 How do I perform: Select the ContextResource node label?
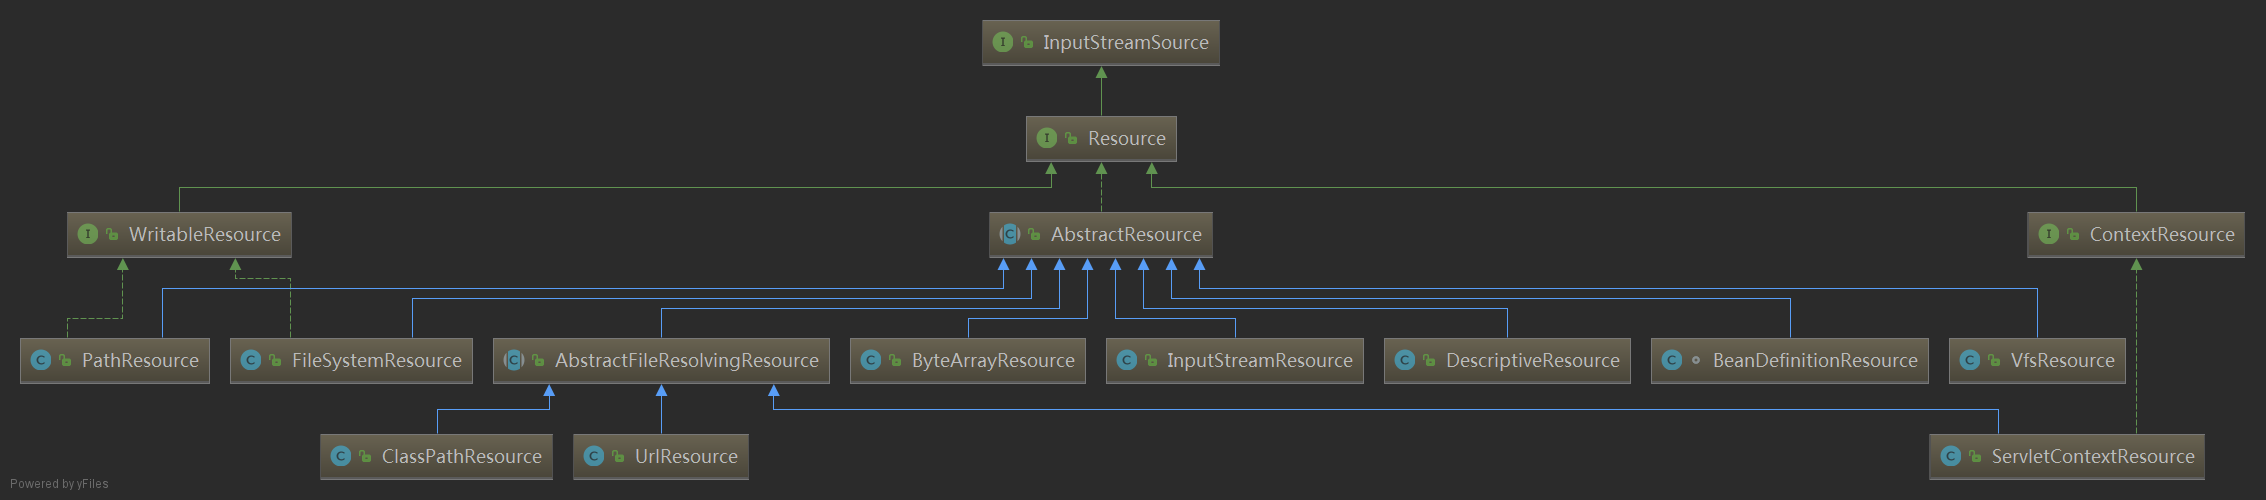[2162, 234]
